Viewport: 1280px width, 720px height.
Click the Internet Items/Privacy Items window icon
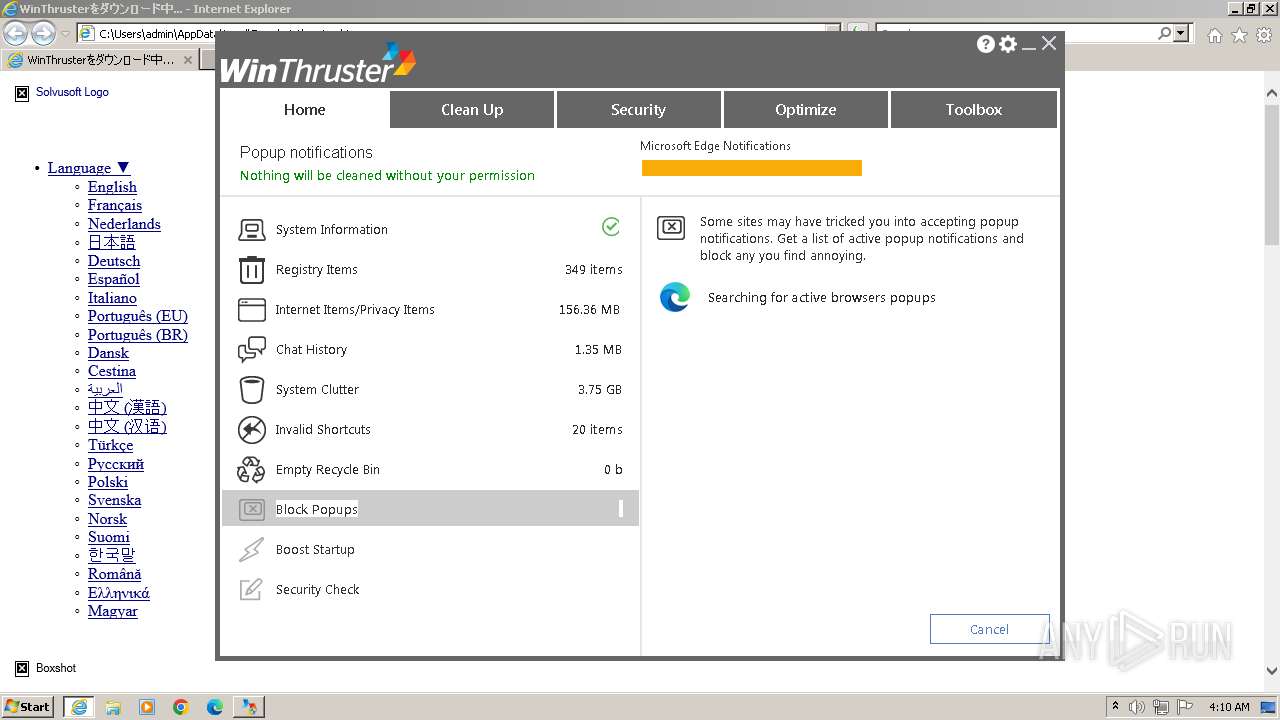(251, 310)
